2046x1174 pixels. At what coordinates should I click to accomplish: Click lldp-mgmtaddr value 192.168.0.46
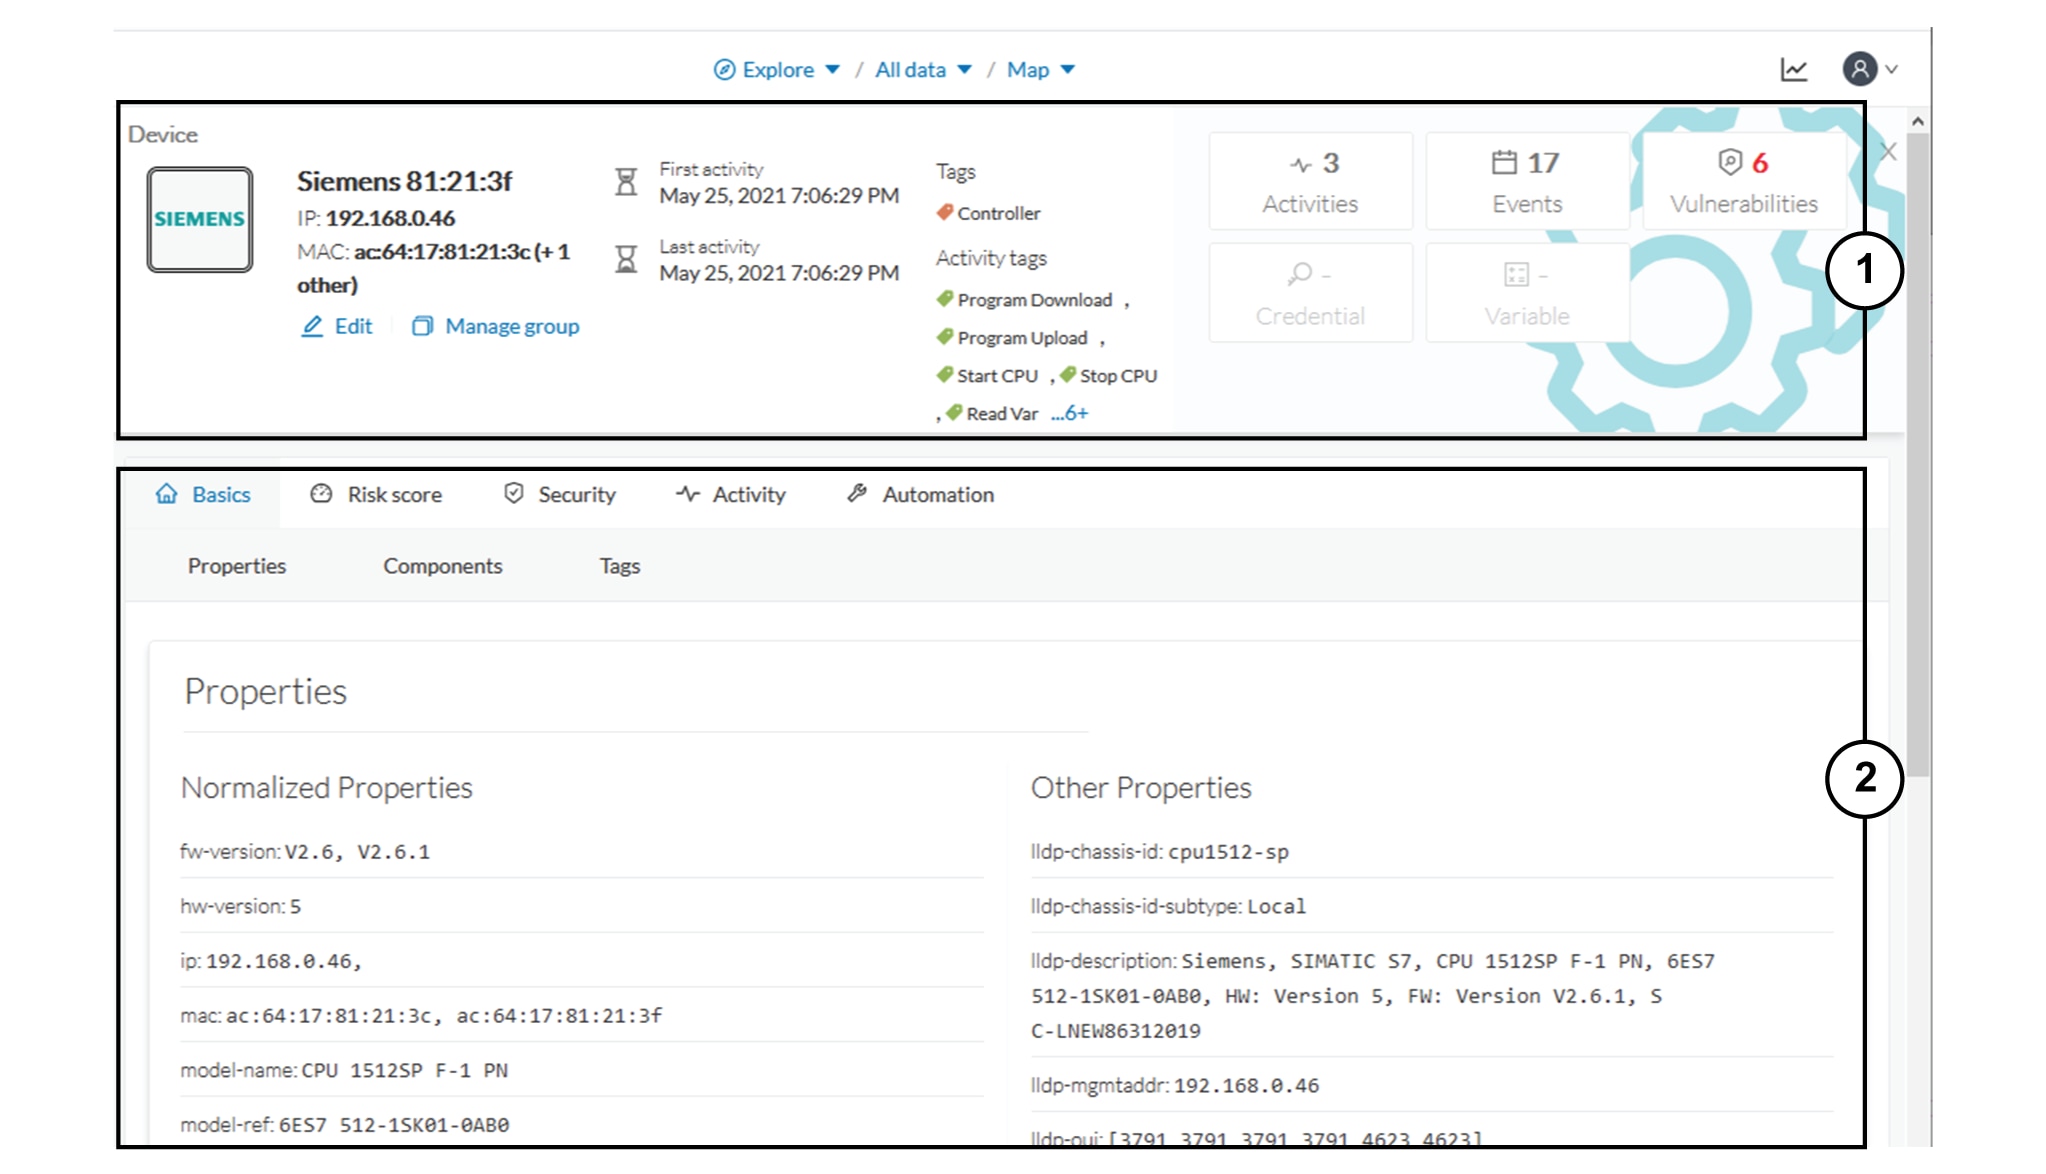click(1247, 1086)
